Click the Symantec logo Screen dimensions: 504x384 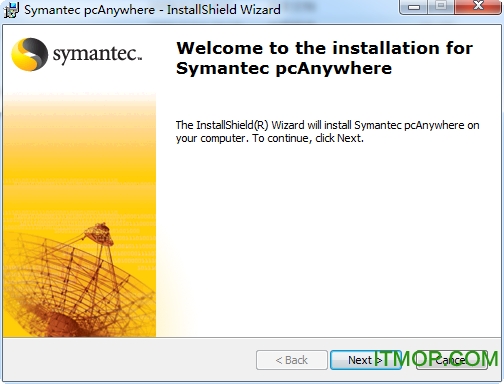(x=77, y=54)
